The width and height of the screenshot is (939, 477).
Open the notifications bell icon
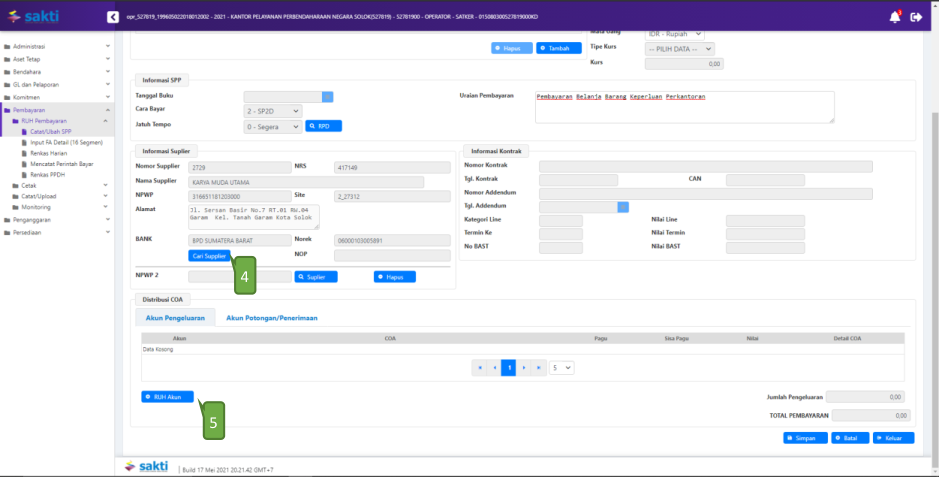click(894, 17)
